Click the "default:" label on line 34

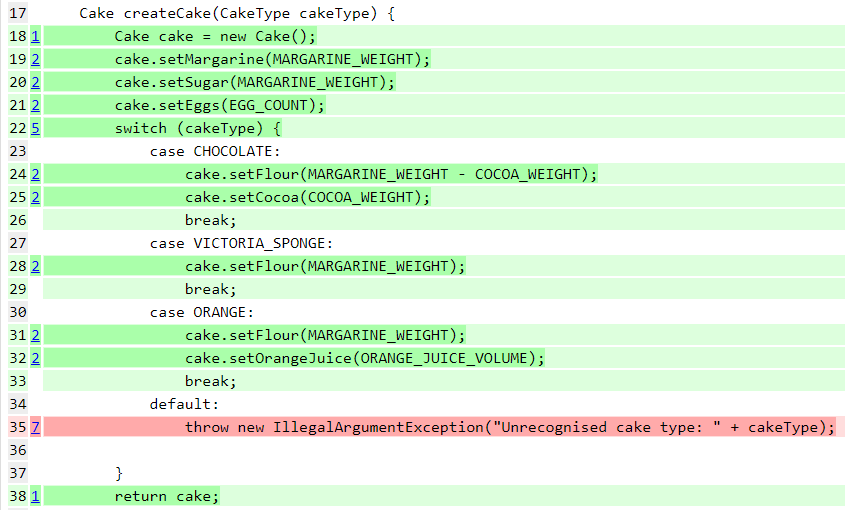[184, 404]
